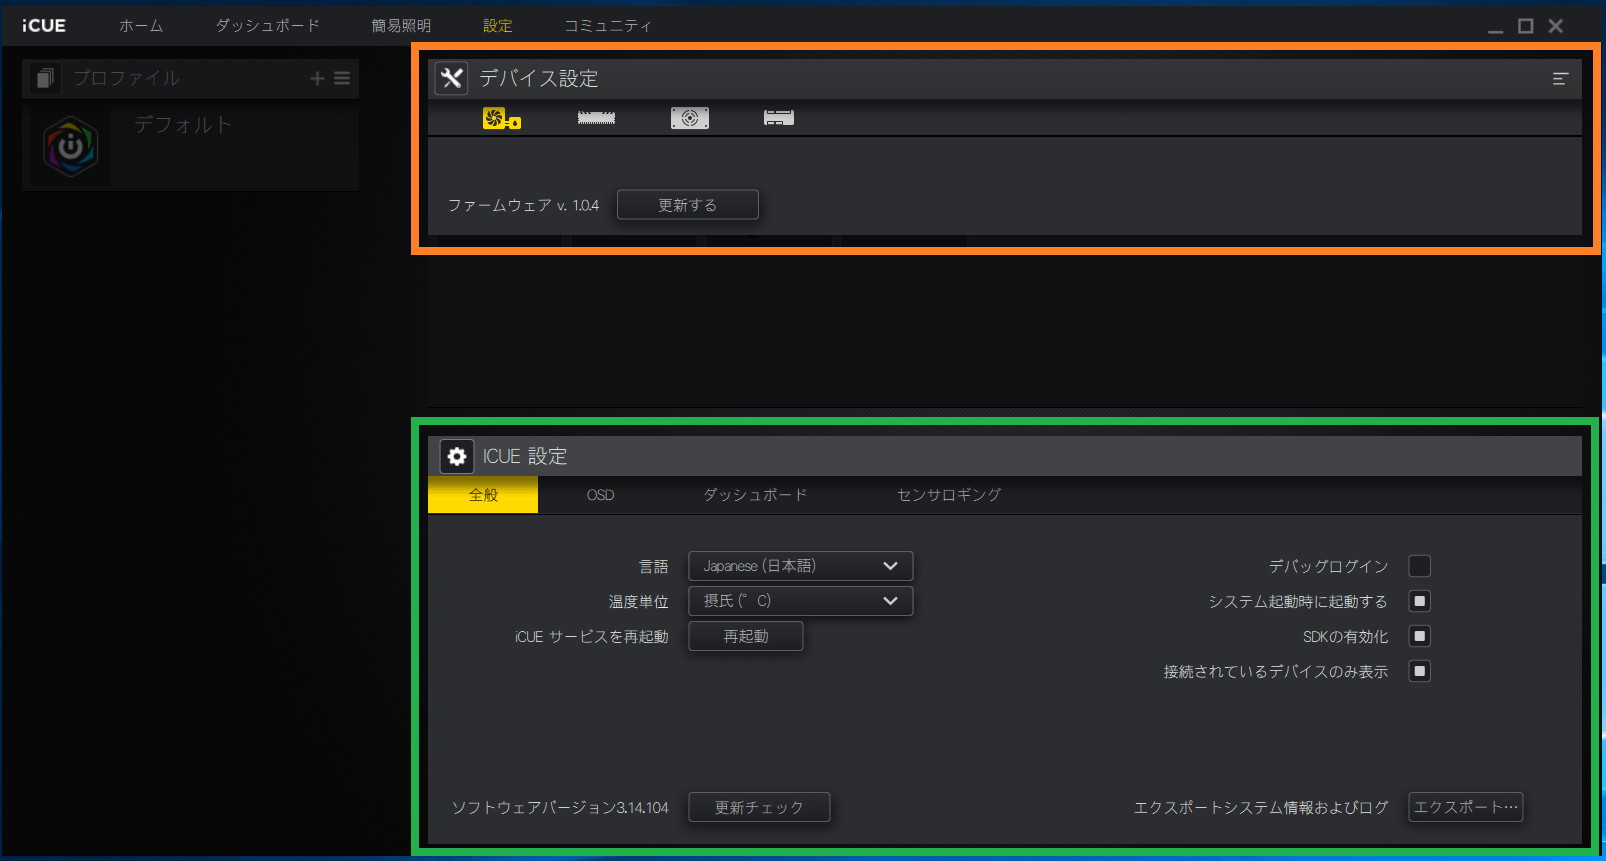This screenshot has width=1606, height=861.
Task: Select the power supply device icon
Action: [x=690, y=118]
